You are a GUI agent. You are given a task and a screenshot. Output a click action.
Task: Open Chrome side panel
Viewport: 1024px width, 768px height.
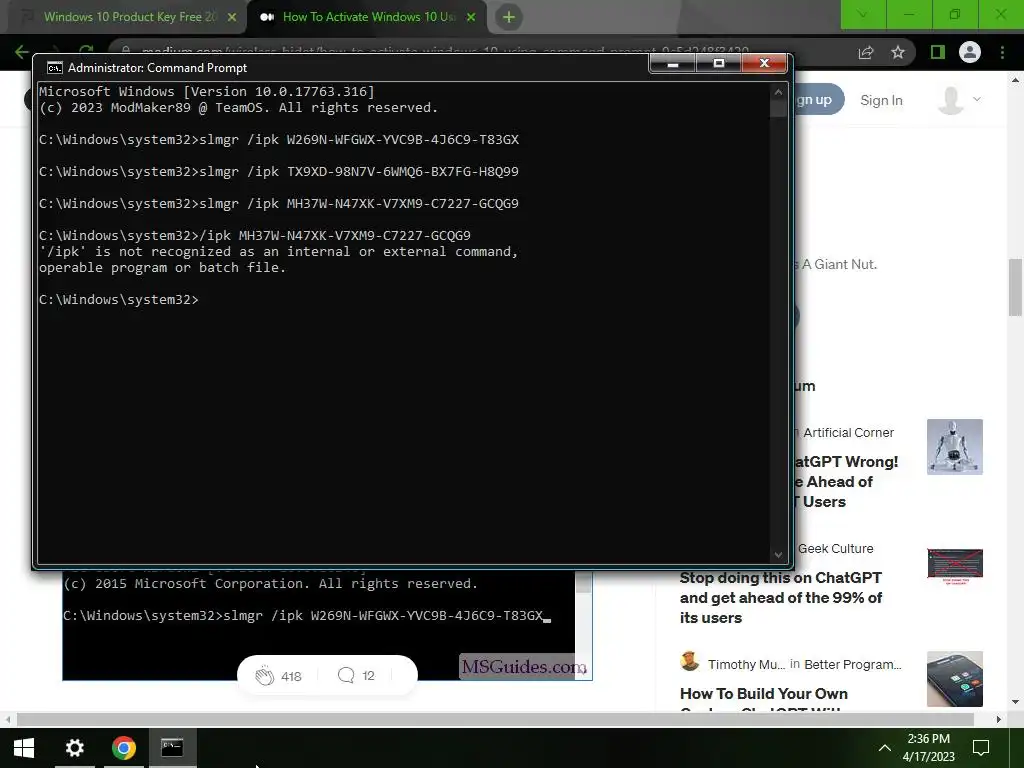(938, 52)
